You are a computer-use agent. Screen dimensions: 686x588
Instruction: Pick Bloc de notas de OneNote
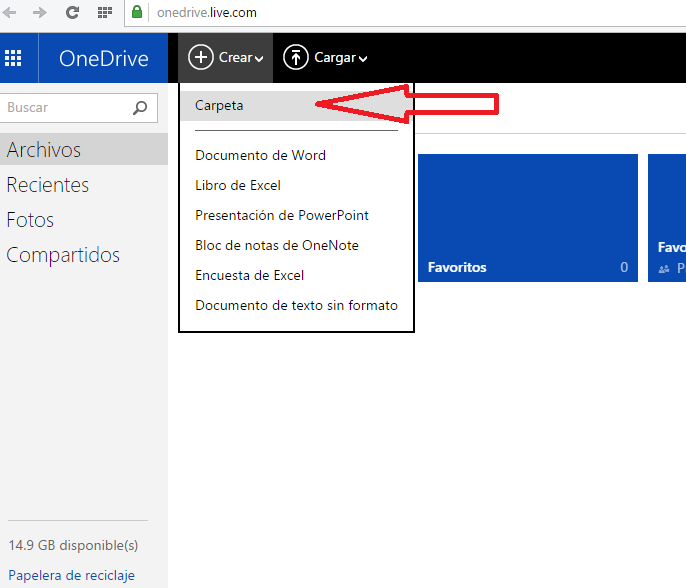click(x=277, y=245)
